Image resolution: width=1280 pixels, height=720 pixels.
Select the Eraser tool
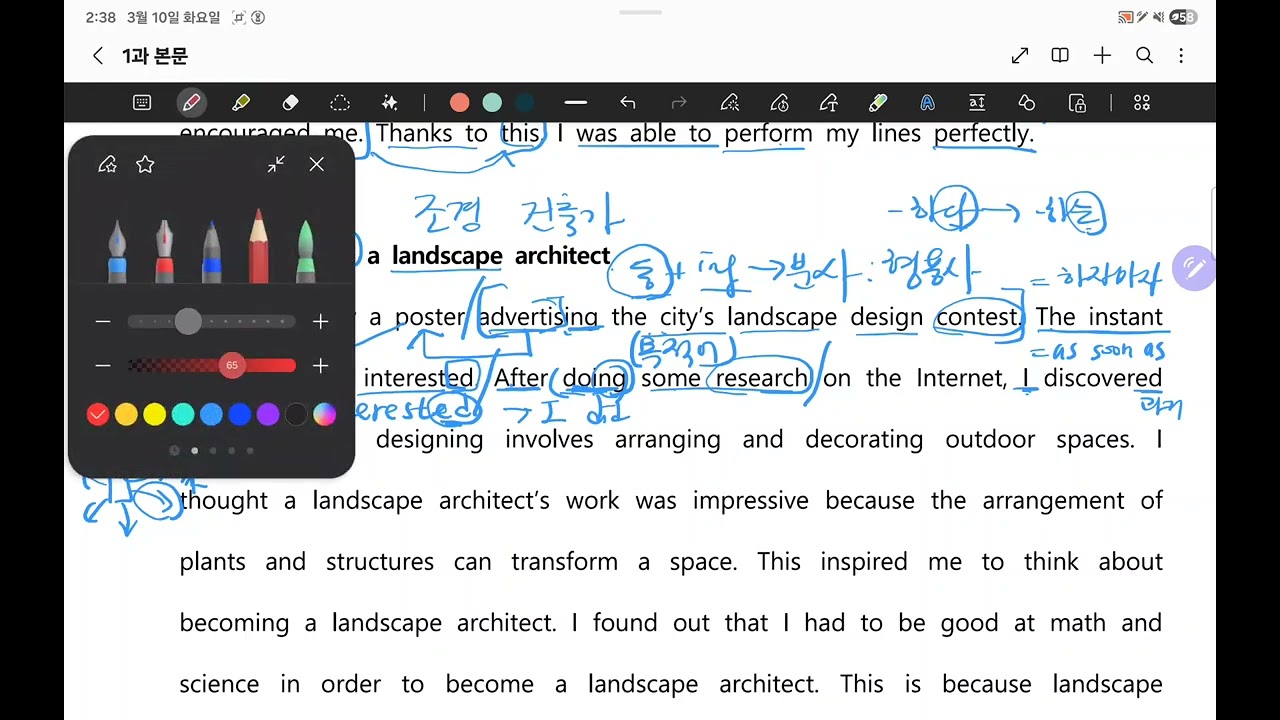click(290, 102)
